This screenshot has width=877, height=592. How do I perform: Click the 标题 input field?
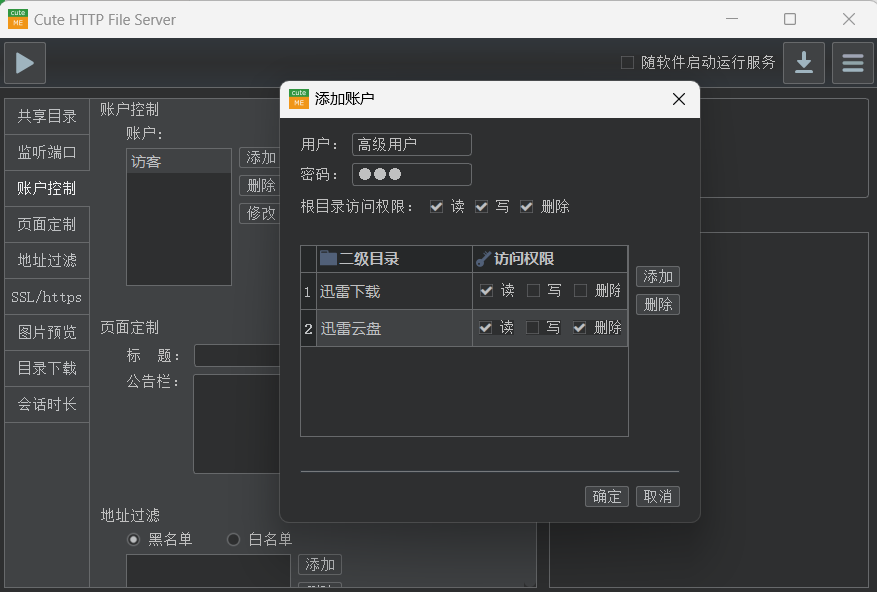pos(237,356)
